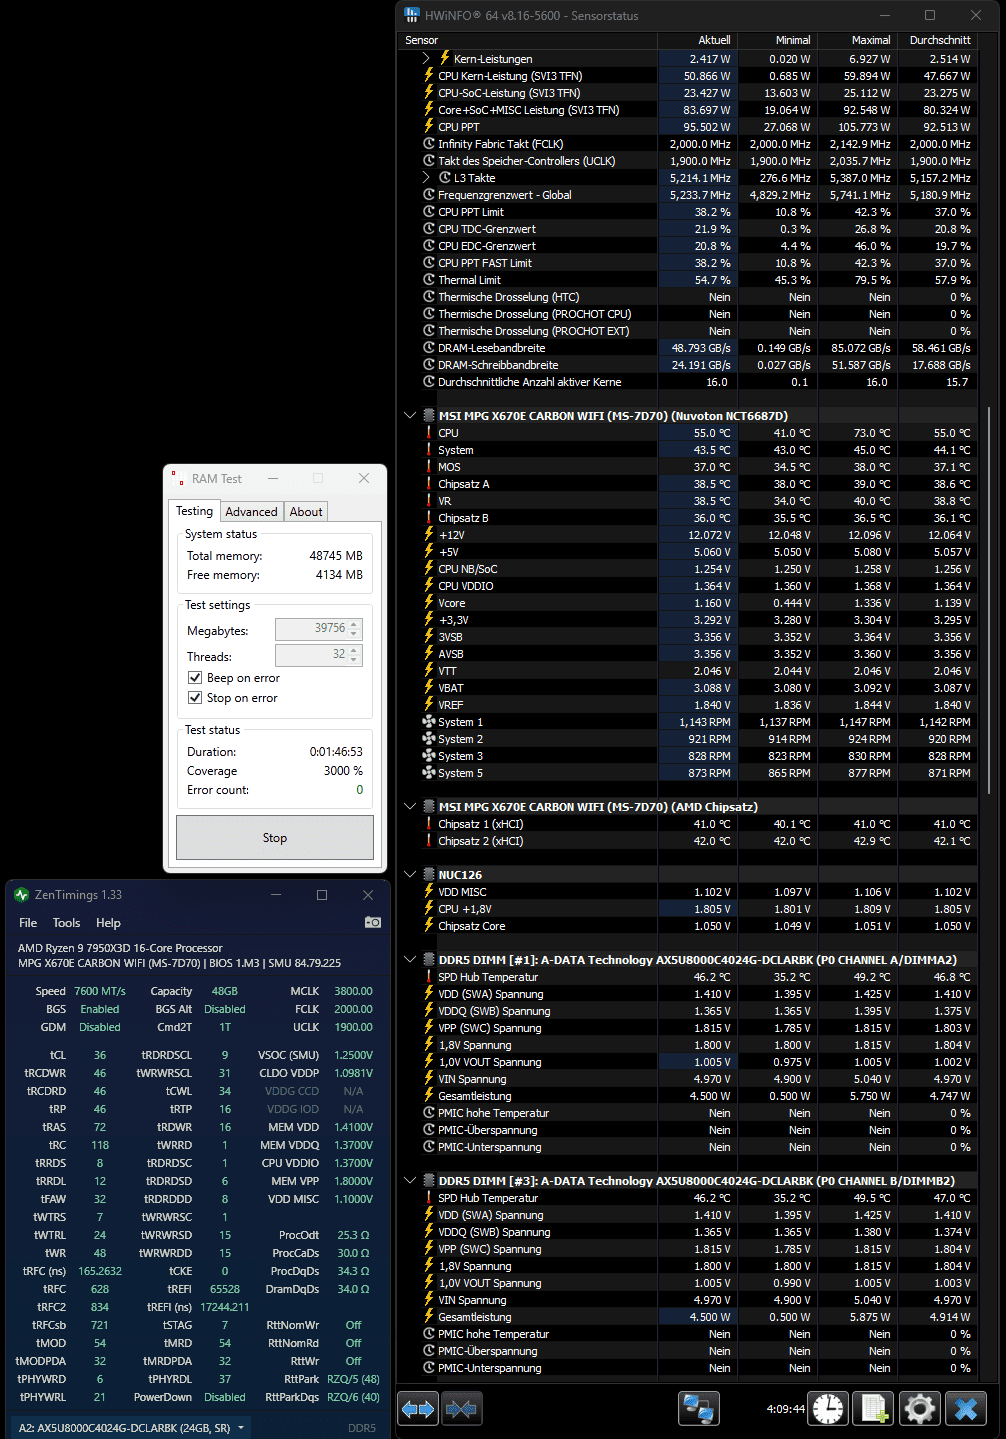1006x1439 pixels.
Task: Click the fan icon beside System 1 row
Action: (429, 722)
